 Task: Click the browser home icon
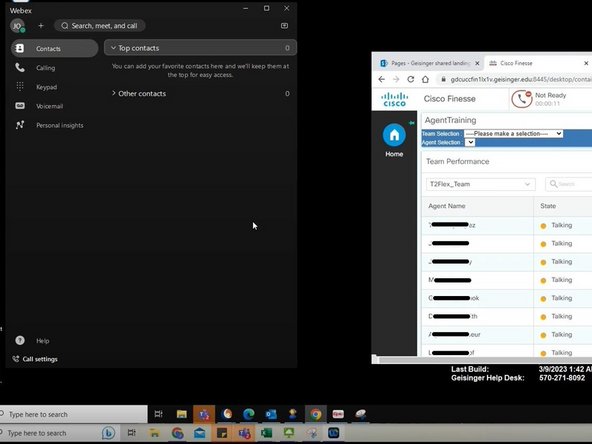[x=426, y=79]
